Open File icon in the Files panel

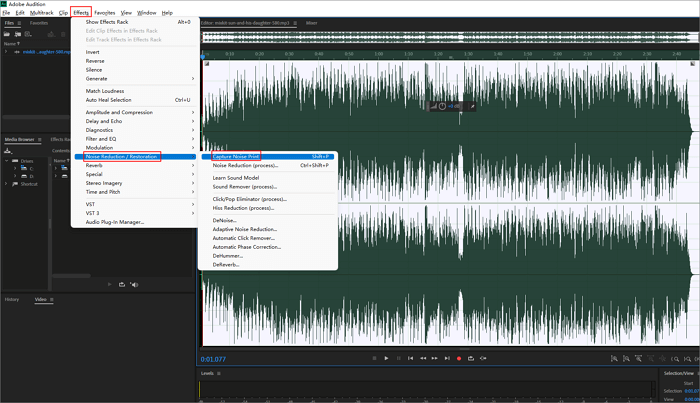[x=7, y=34]
